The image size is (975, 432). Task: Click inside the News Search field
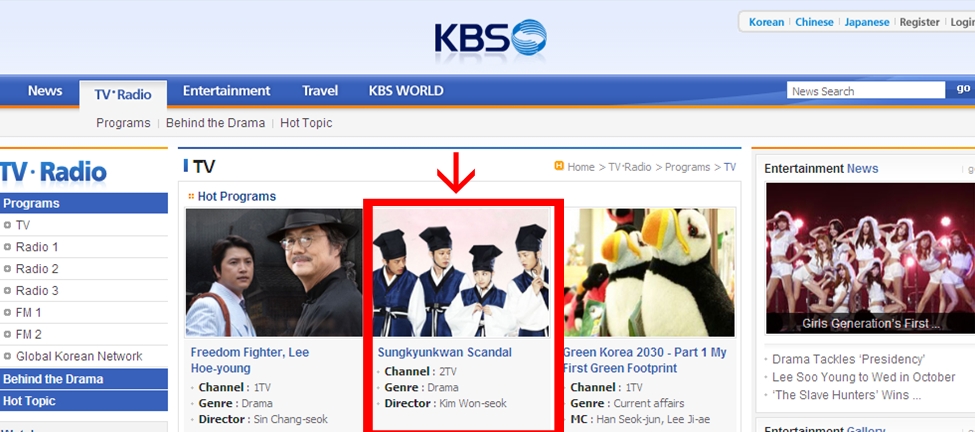[x=866, y=91]
